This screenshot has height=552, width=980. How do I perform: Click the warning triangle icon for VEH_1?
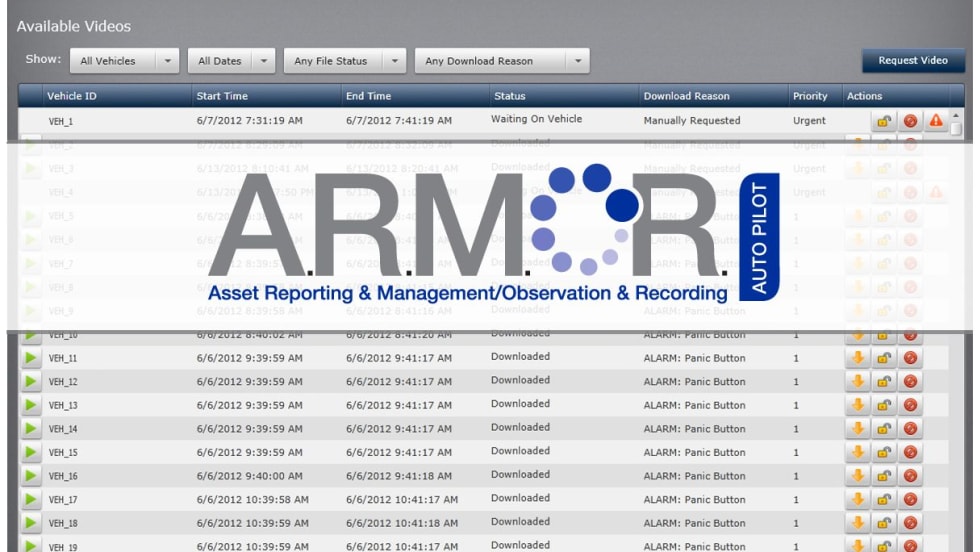pyautogui.click(x=936, y=121)
